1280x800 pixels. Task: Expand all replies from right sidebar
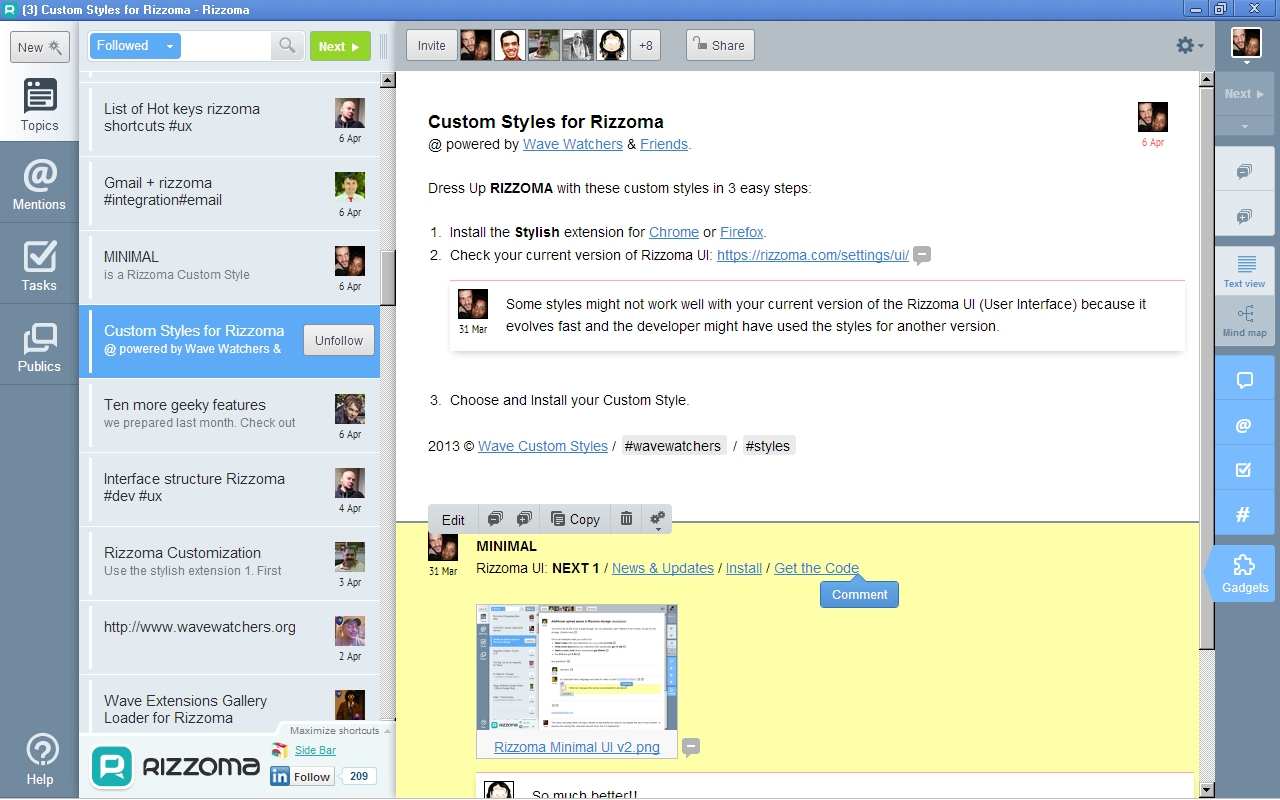[x=1244, y=217]
